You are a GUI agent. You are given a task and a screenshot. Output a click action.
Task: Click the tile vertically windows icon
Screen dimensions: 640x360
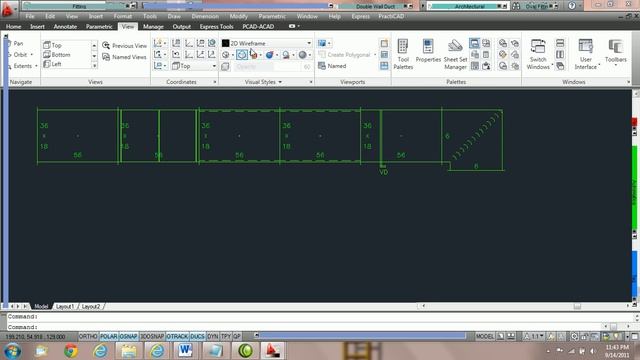click(560, 54)
